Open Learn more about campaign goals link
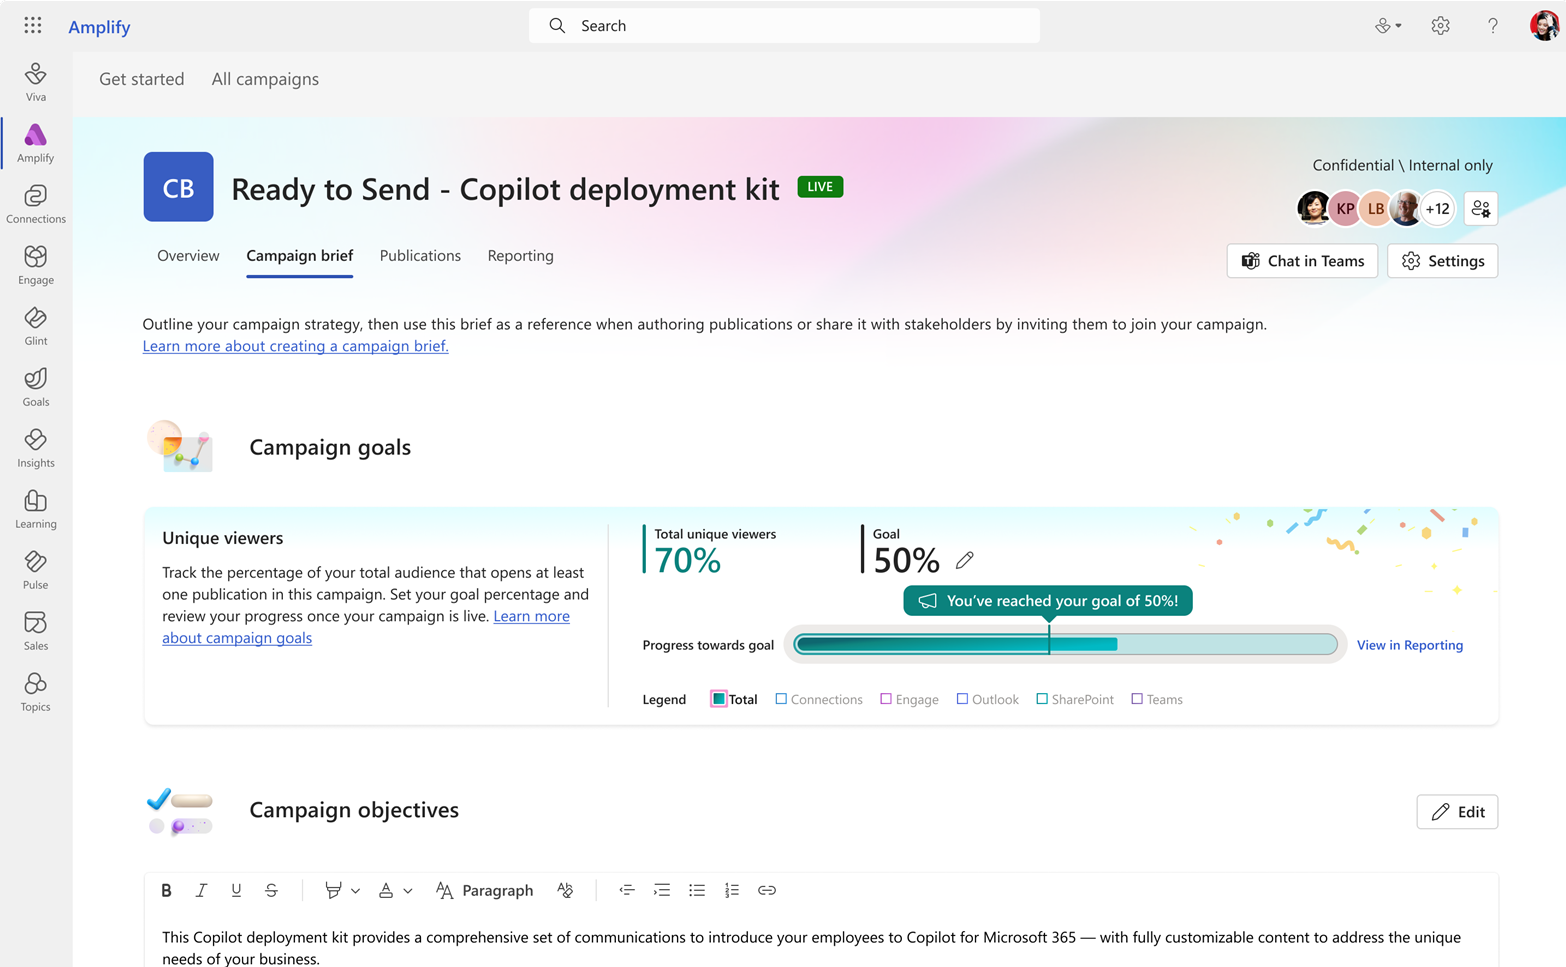This screenshot has width=1566, height=967. pyautogui.click(x=366, y=627)
